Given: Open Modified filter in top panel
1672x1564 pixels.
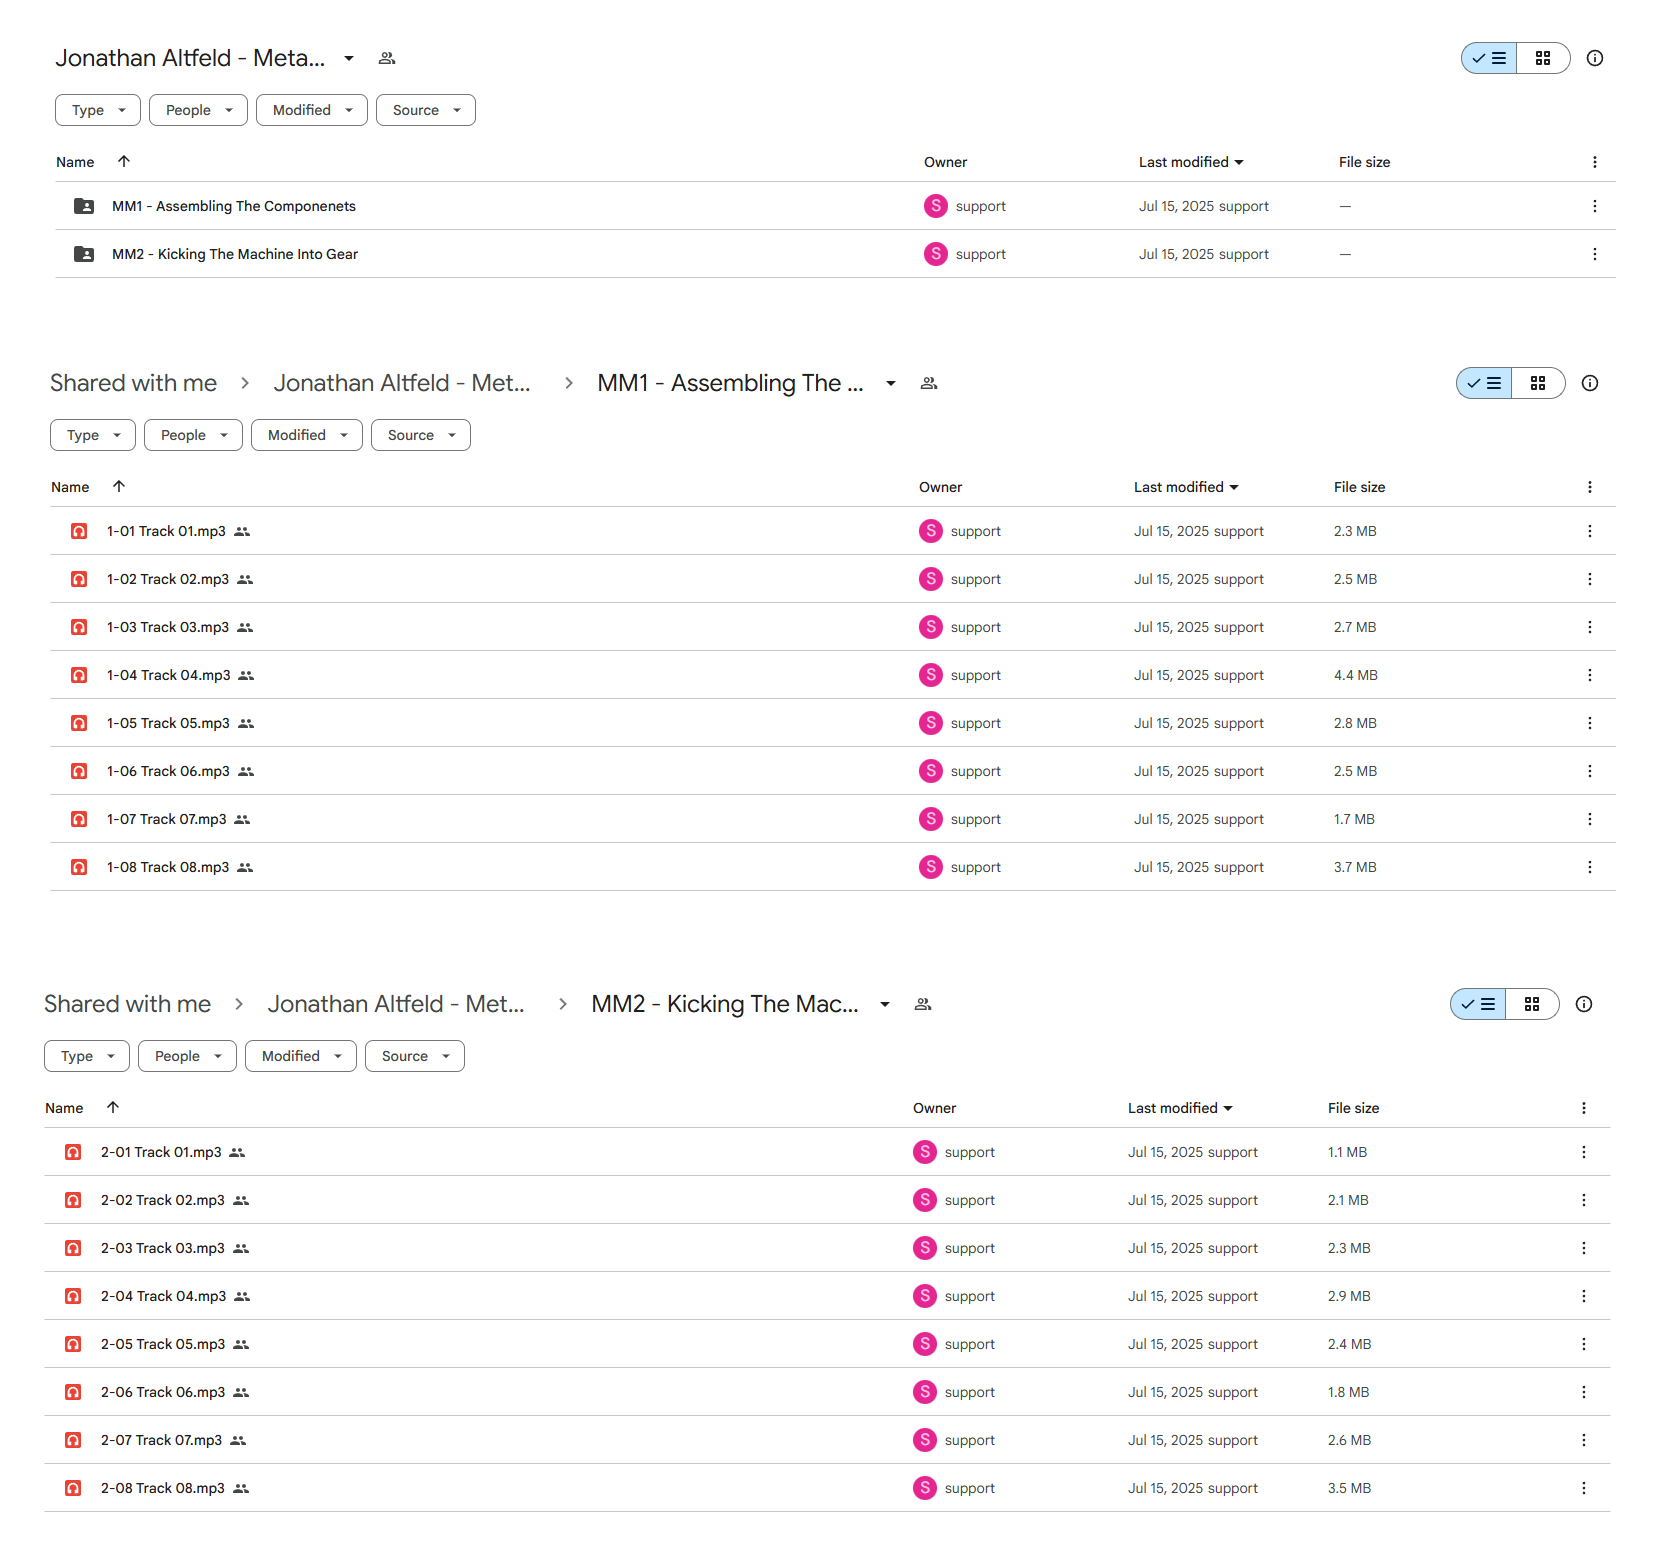Looking at the screenshot, I should [312, 110].
